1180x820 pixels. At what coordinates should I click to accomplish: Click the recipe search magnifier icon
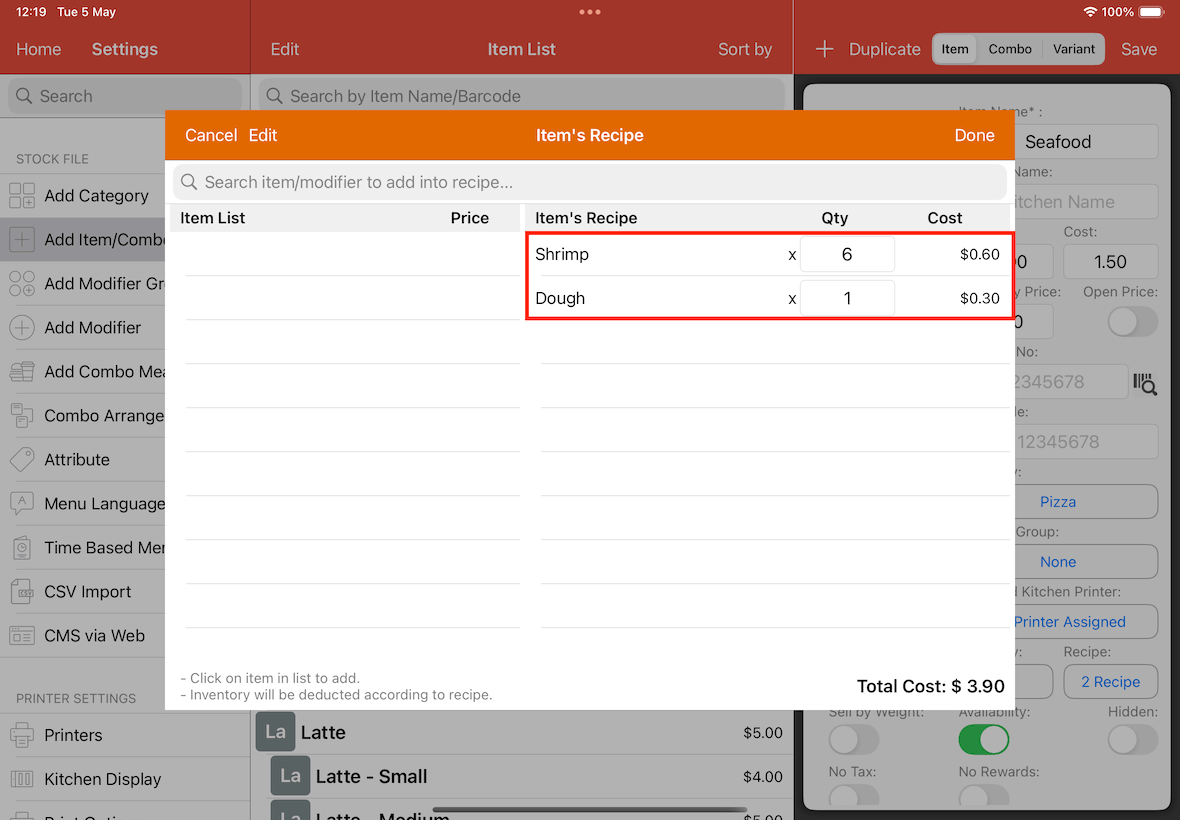[189, 182]
